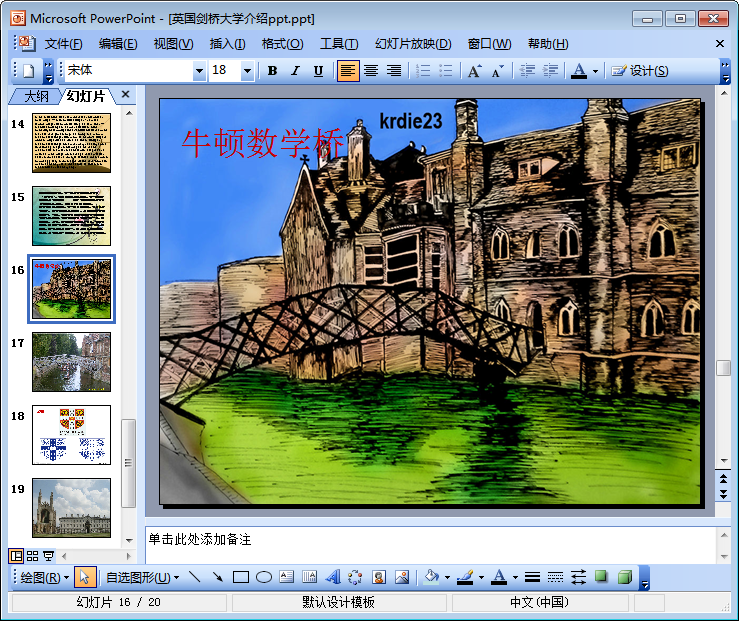Viewport: 739px width, 621px height.
Task: Select slide 19 thumbnail
Action: coord(71,508)
